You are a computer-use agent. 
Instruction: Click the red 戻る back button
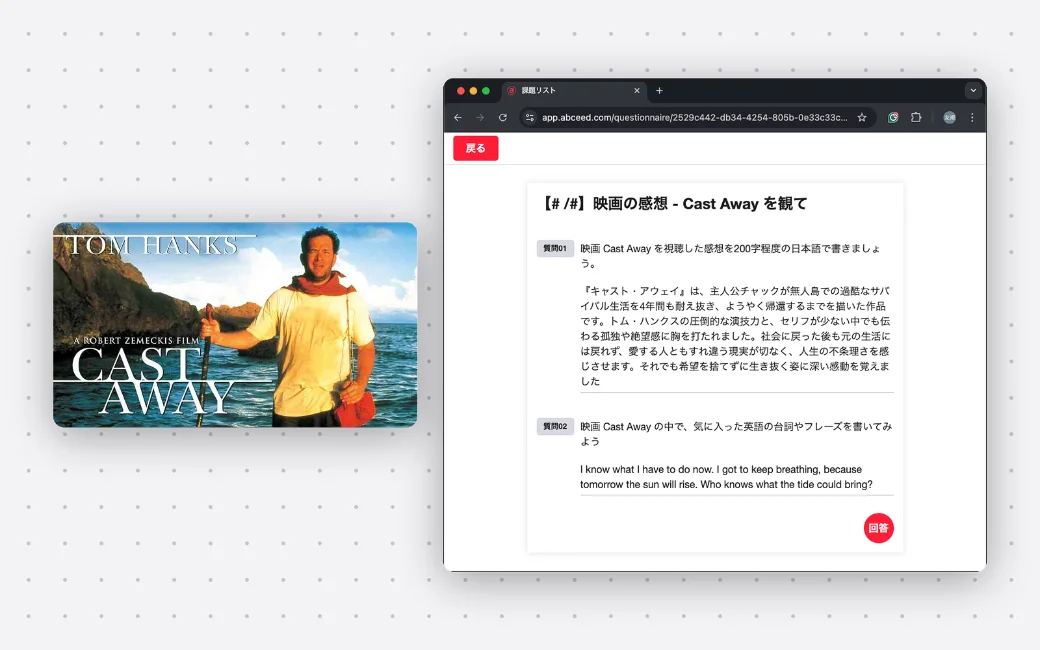coord(476,148)
